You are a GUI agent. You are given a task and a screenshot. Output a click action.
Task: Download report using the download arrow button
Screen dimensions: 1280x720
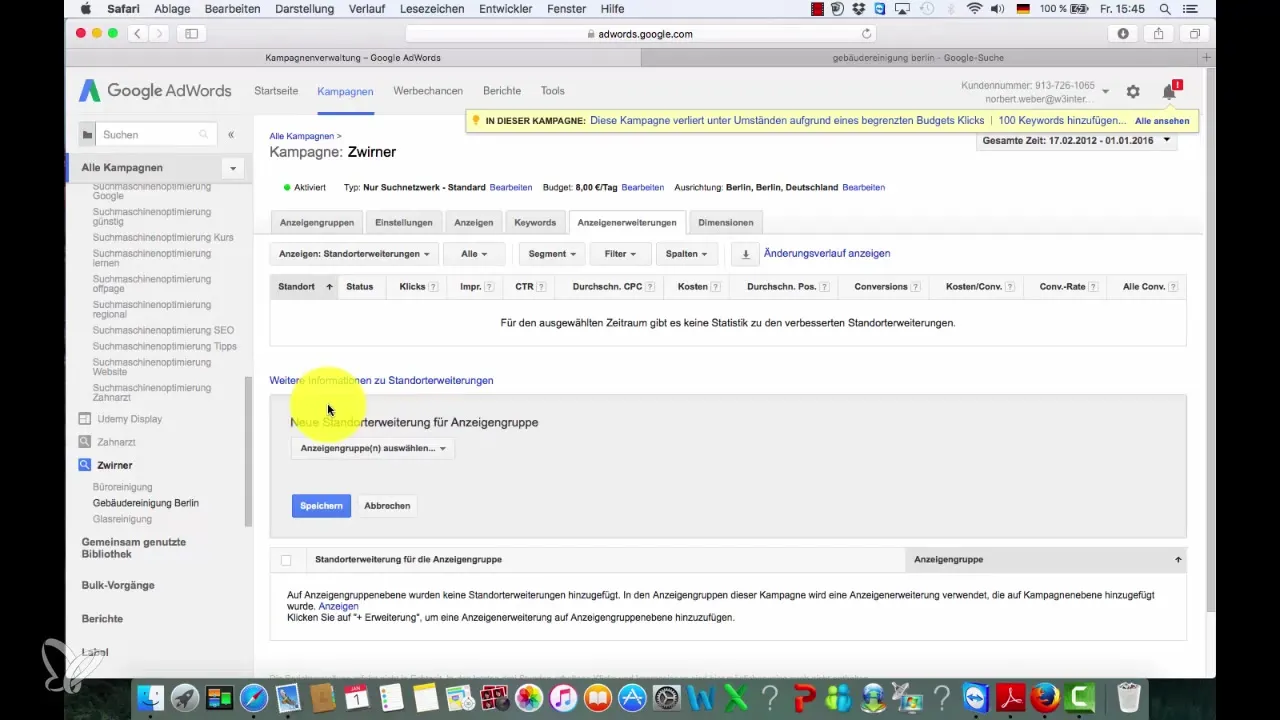(x=745, y=254)
